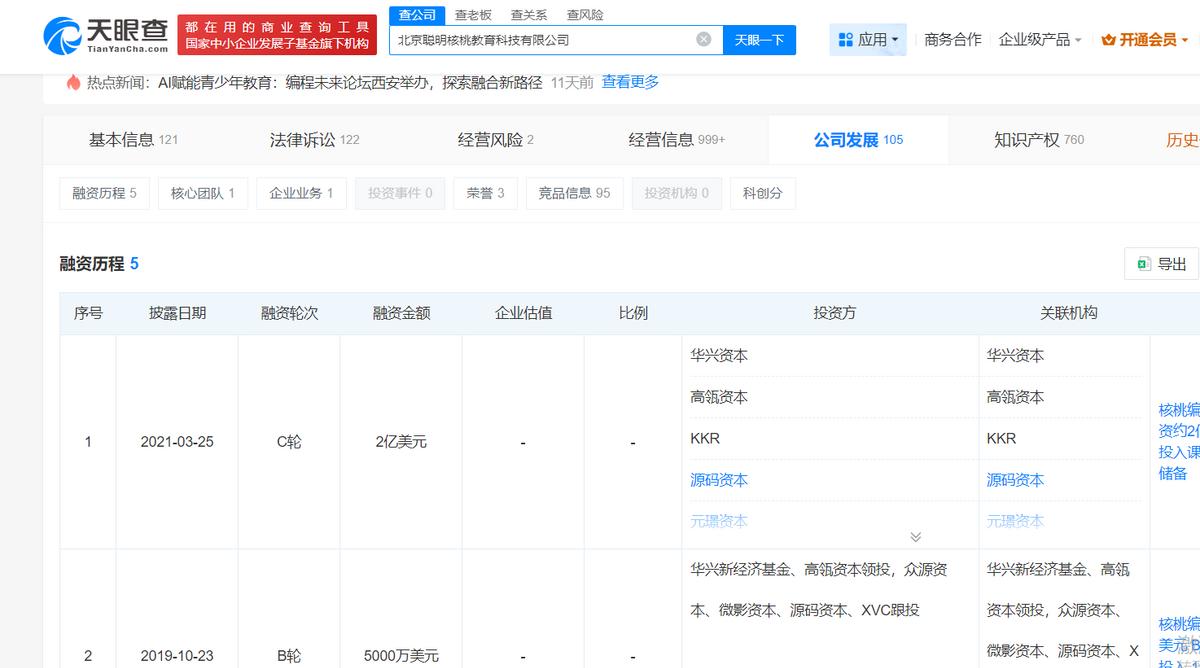Screen dimensions: 1200x668
Task: Click the apps grid icon
Action: tap(846, 40)
